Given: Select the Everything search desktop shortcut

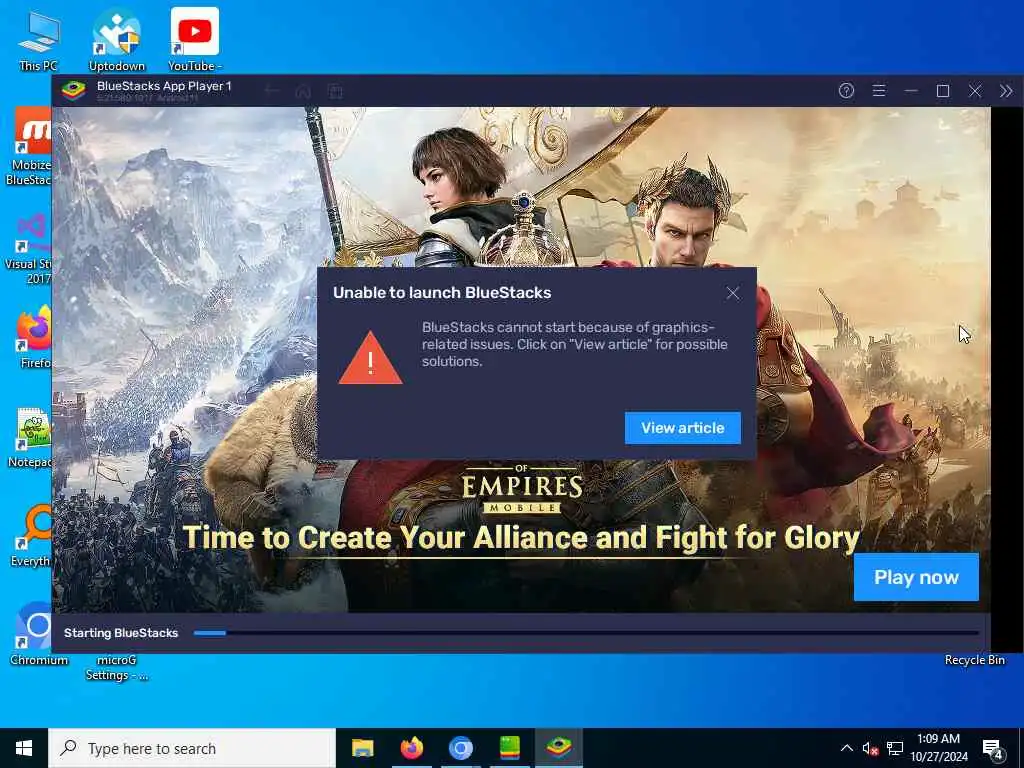Looking at the screenshot, I should (31, 536).
